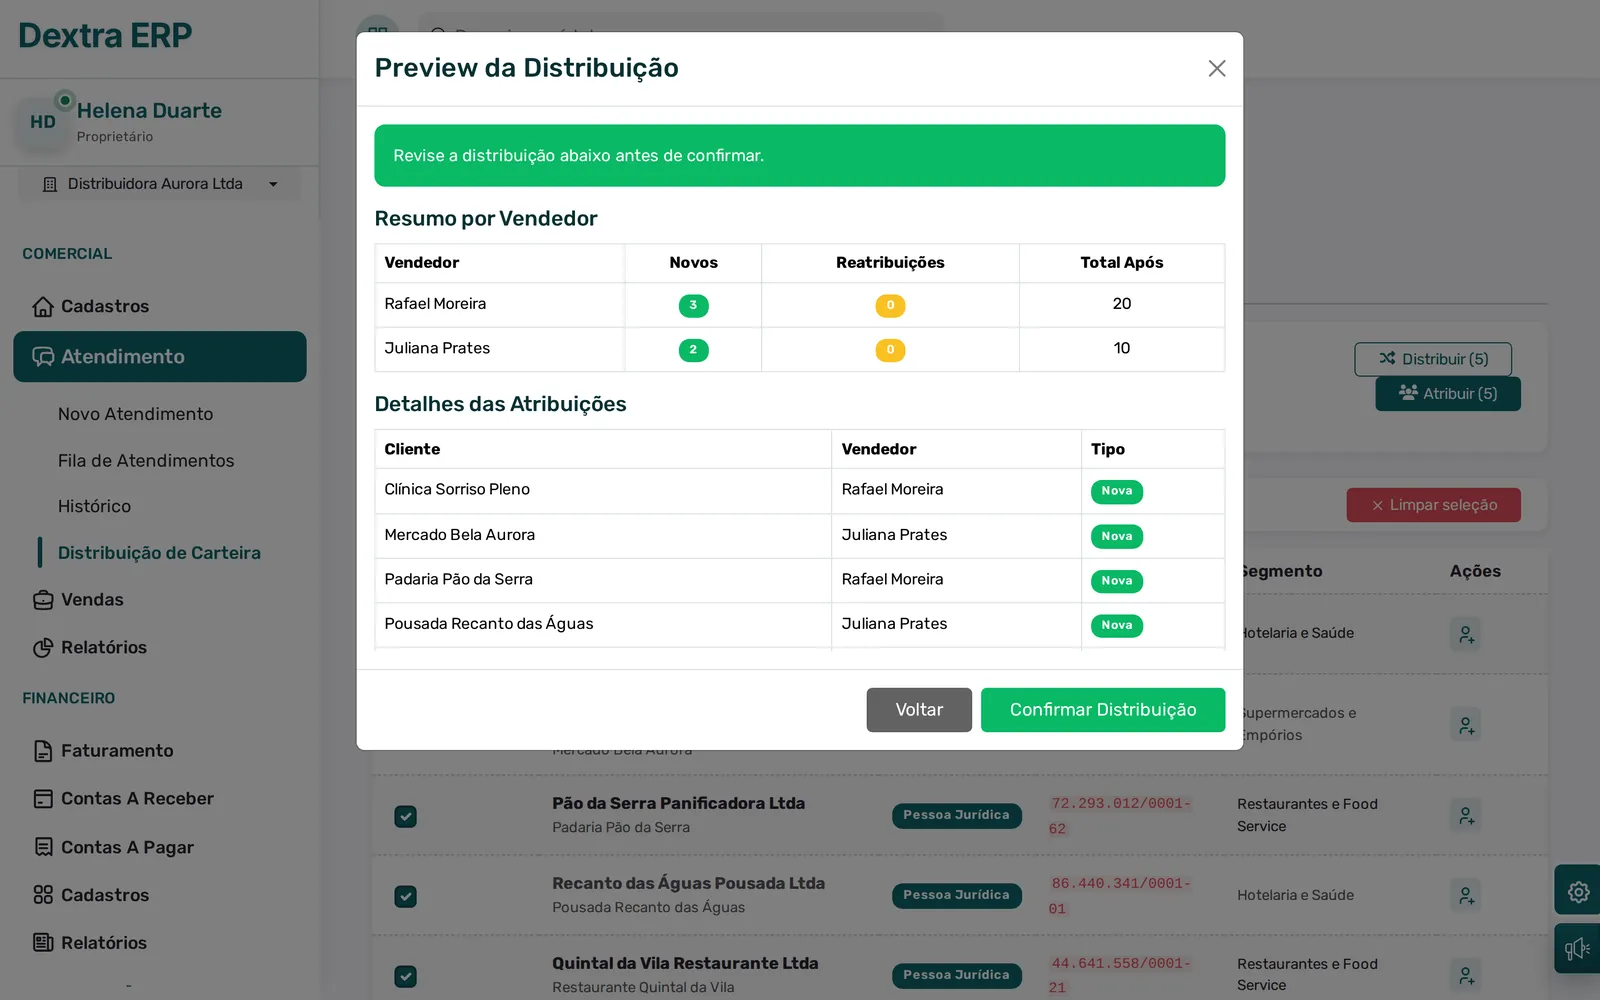Open Histórico submenu item
The height and width of the screenshot is (1000, 1600).
click(x=94, y=506)
